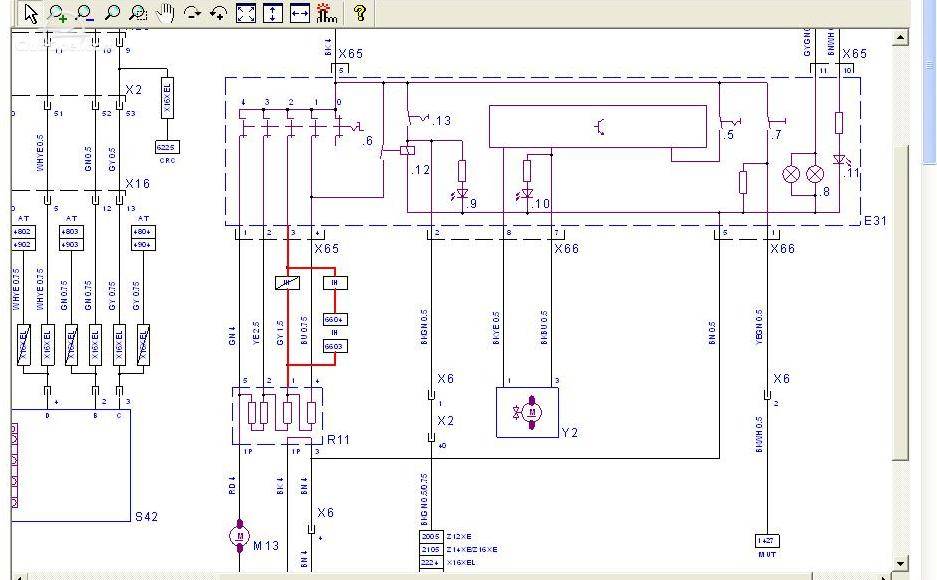Viewport: 937px width, 580px height.
Task: Click the diagram's vertical scrollbar thumb
Action: coord(901,303)
